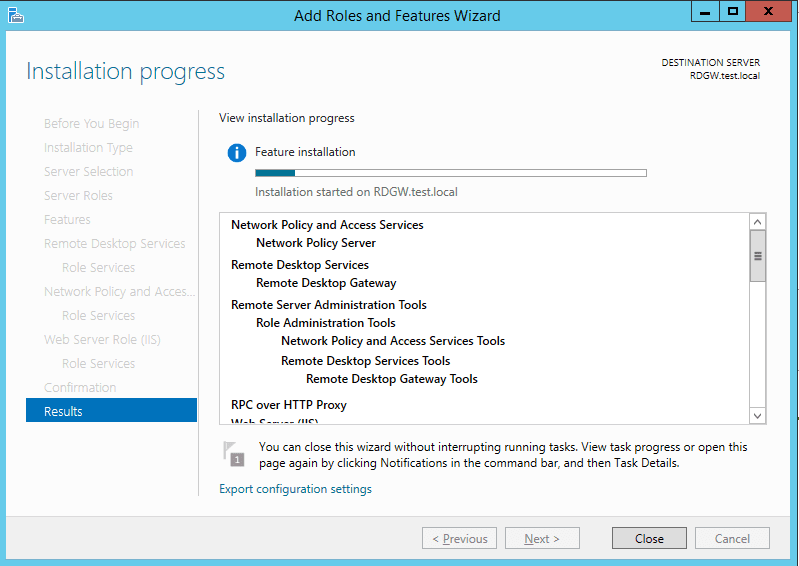Click the Close button
The width and height of the screenshot is (799, 566).
[649, 538]
